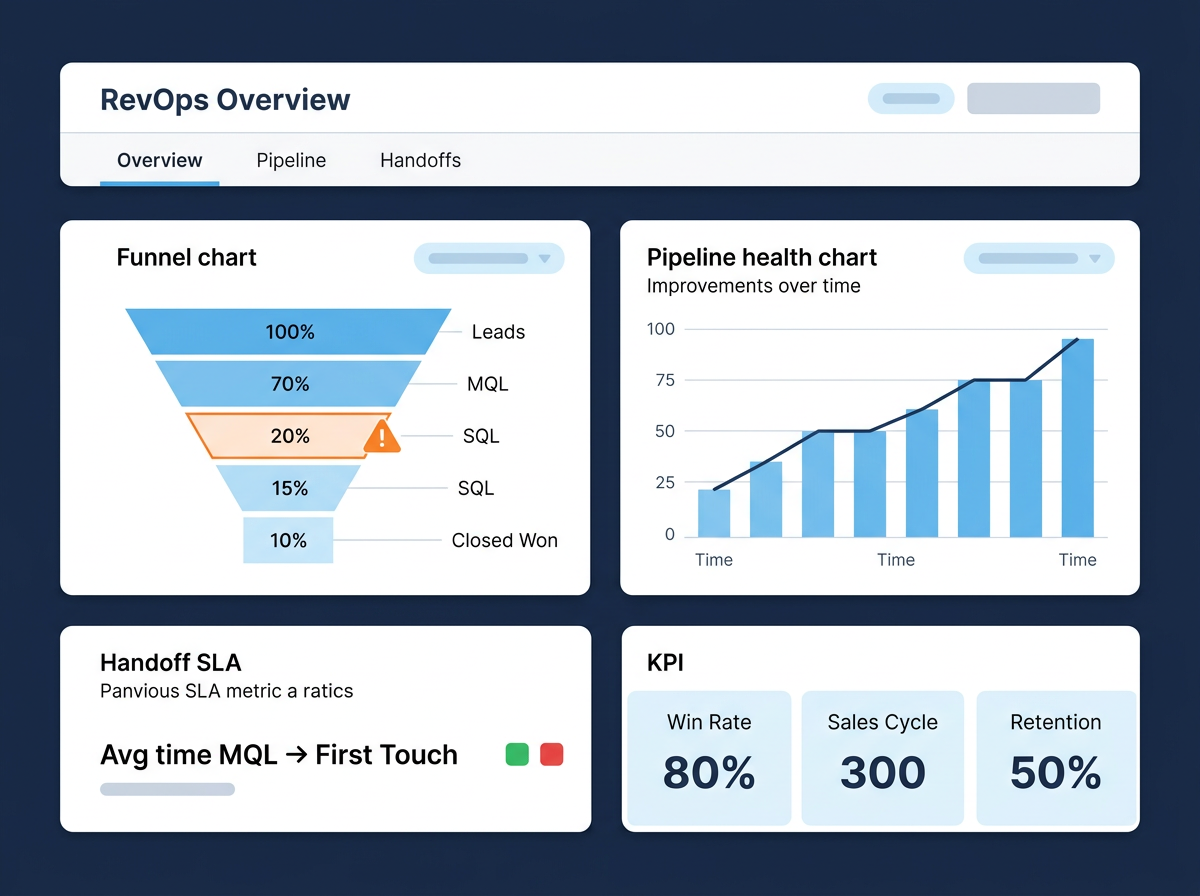Select the 15% funnel segment
Image resolution: width=1200 pixels, height=896 pixels.
point(289,488)
